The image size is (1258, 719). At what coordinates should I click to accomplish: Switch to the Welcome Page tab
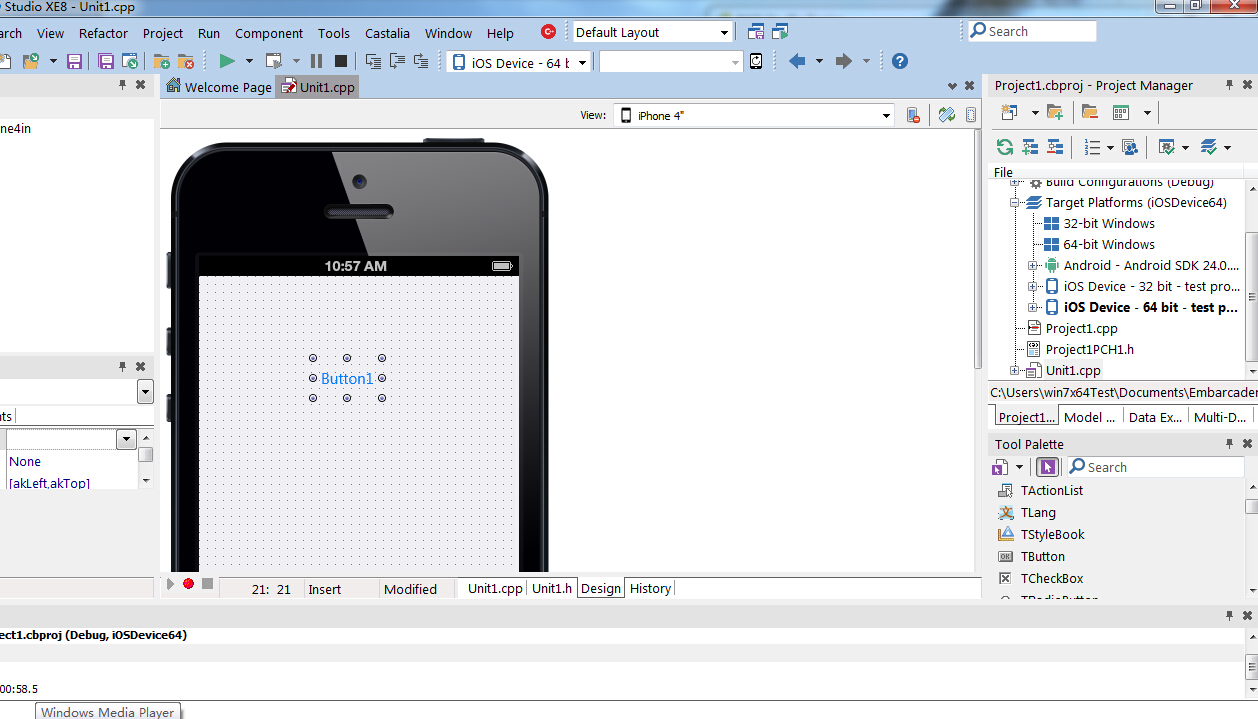click(x=218, y=87)
